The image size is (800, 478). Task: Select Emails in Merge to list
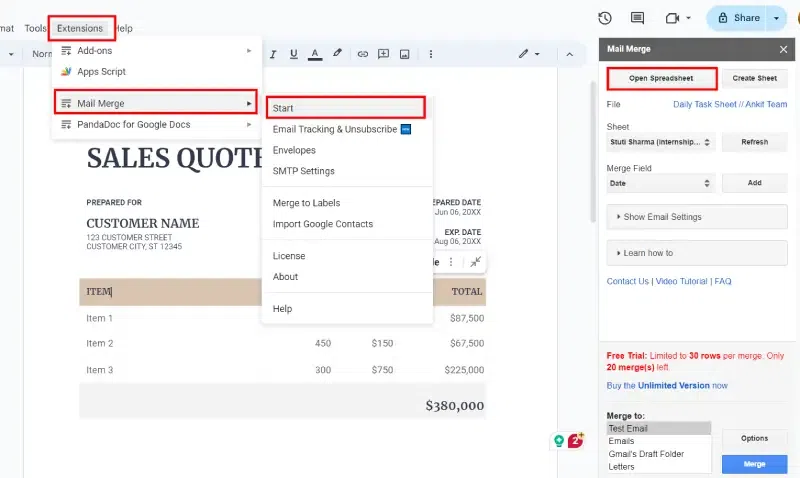click(x=659, y=441)
